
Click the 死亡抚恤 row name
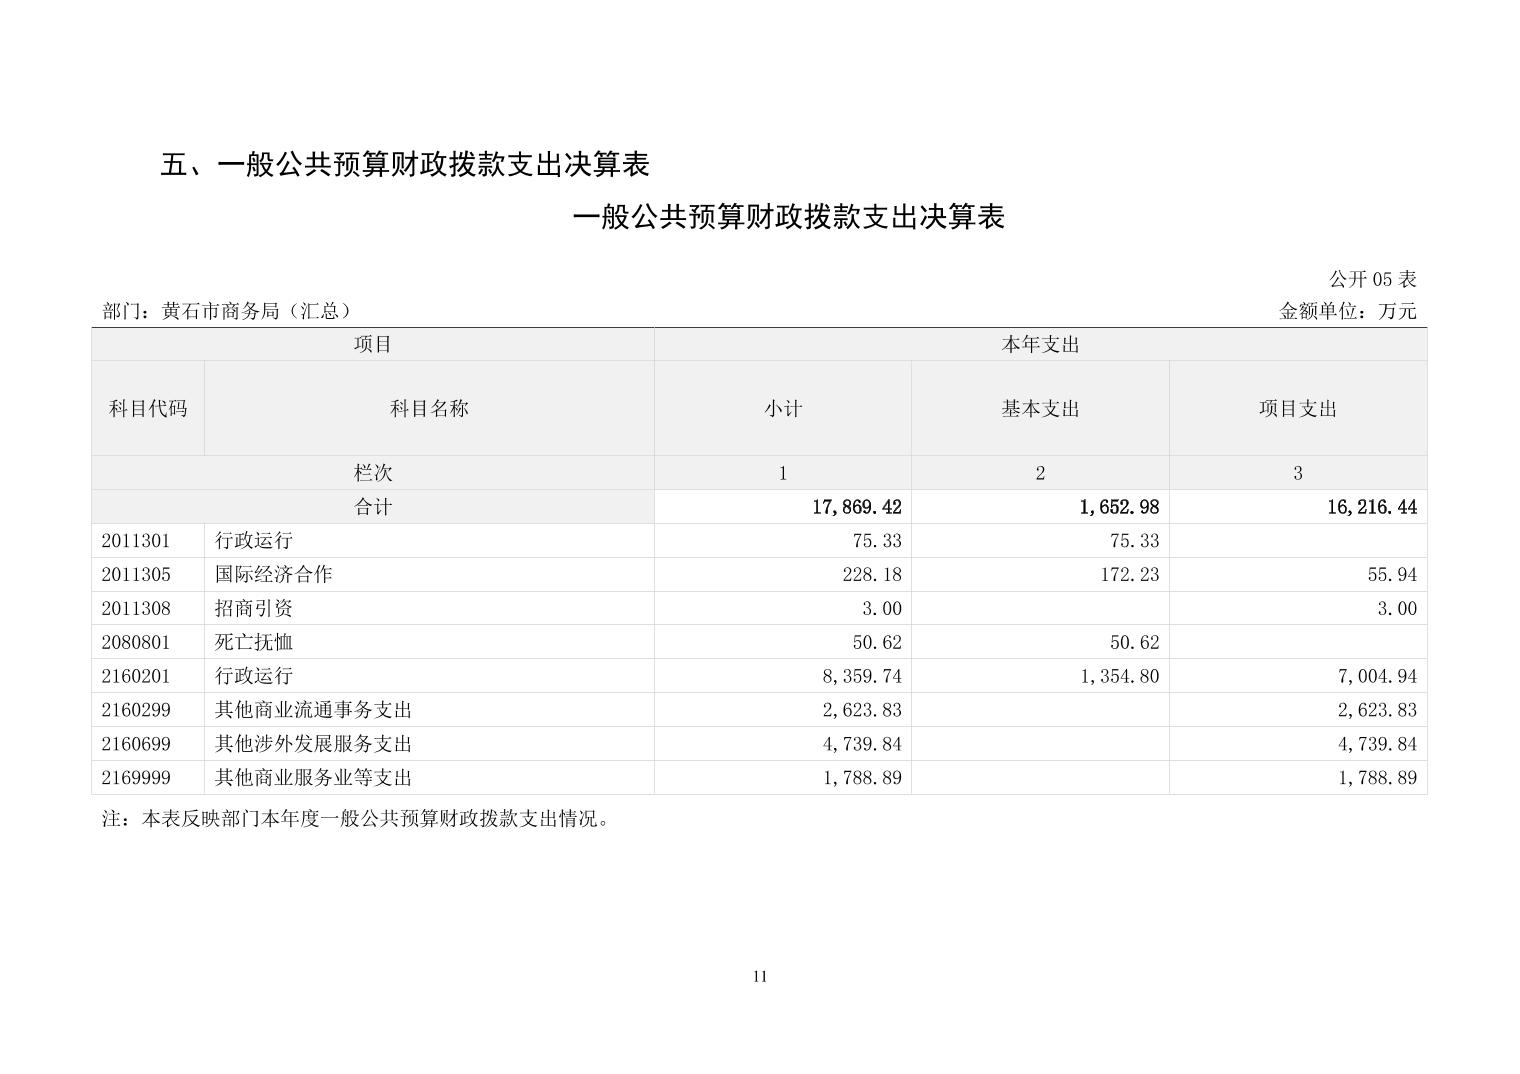[x=254, y=642]
